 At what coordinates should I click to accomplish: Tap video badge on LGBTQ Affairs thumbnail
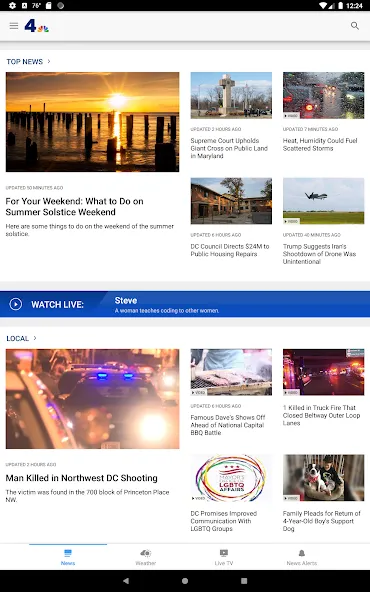click(199, 498)
